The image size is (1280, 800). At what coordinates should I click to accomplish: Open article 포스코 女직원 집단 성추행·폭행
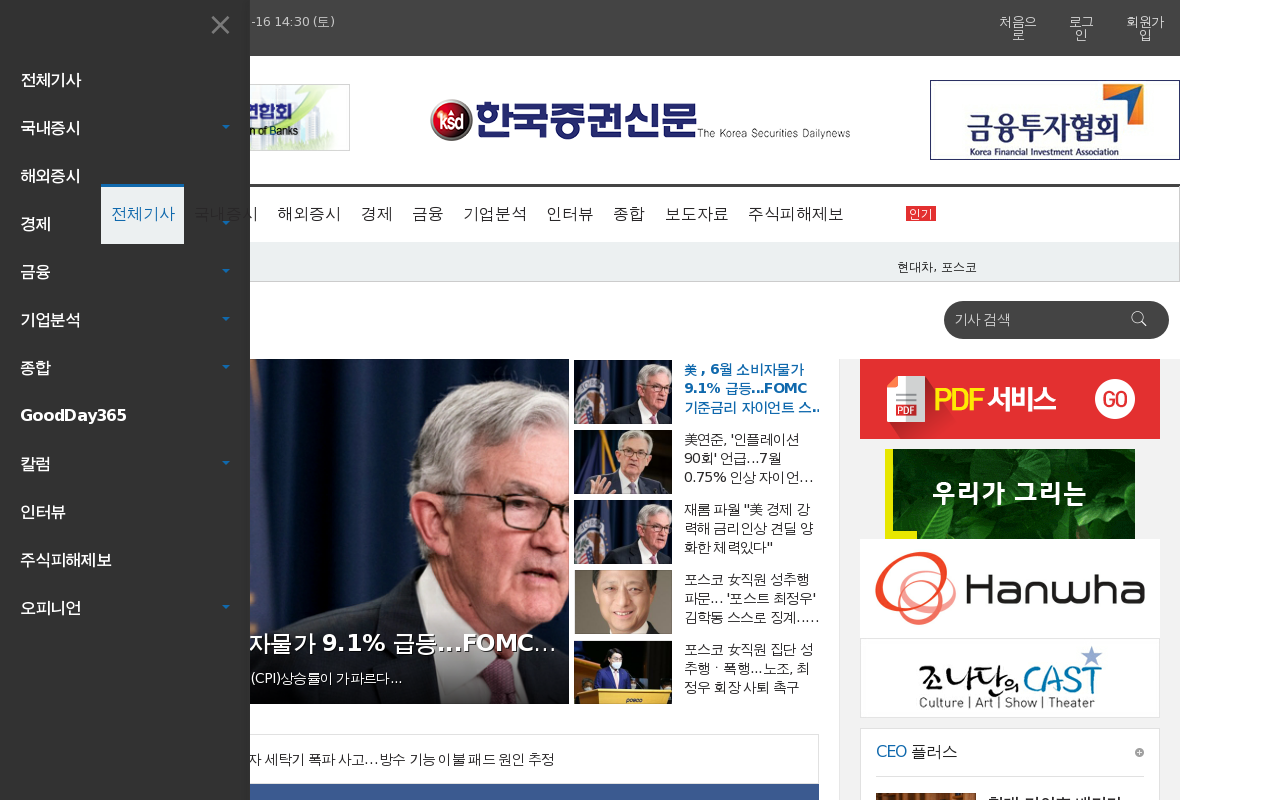[x=750, y=669]
